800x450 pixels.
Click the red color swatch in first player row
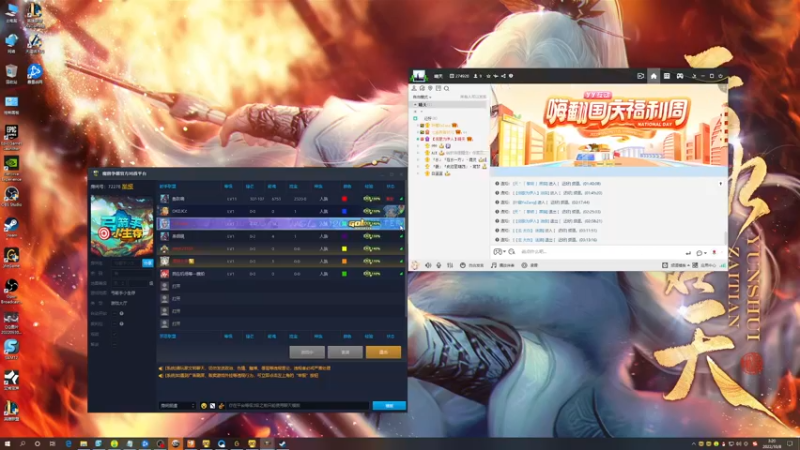[344, 199]
